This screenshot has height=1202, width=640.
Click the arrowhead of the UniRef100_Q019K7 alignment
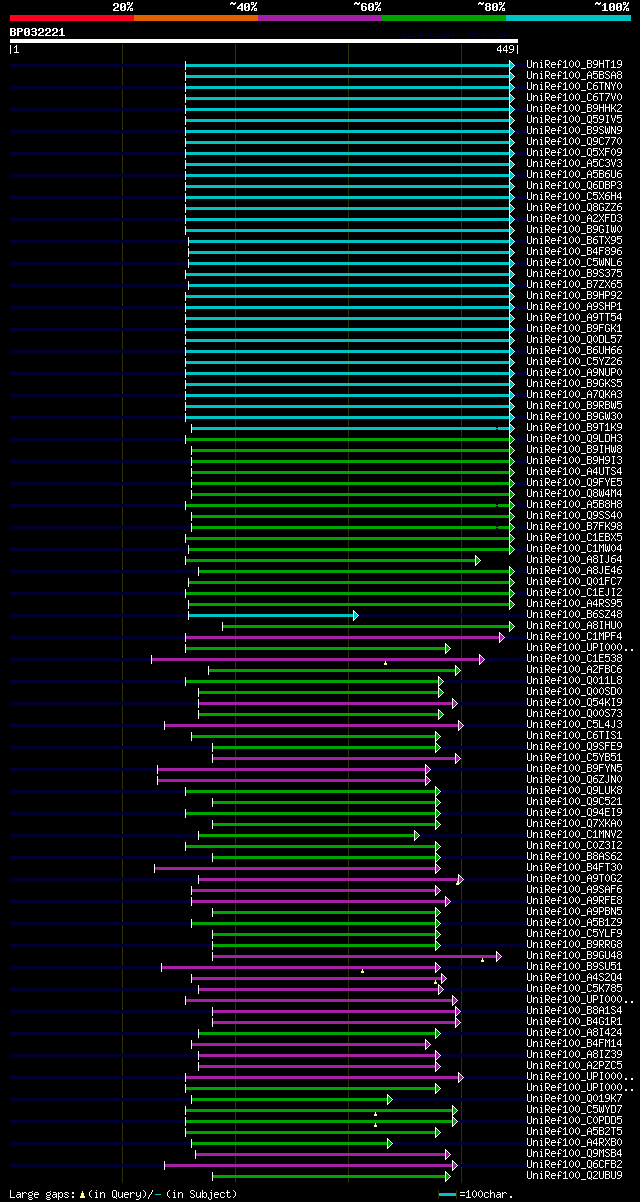pyautogui.click(x=390, y=1099)
